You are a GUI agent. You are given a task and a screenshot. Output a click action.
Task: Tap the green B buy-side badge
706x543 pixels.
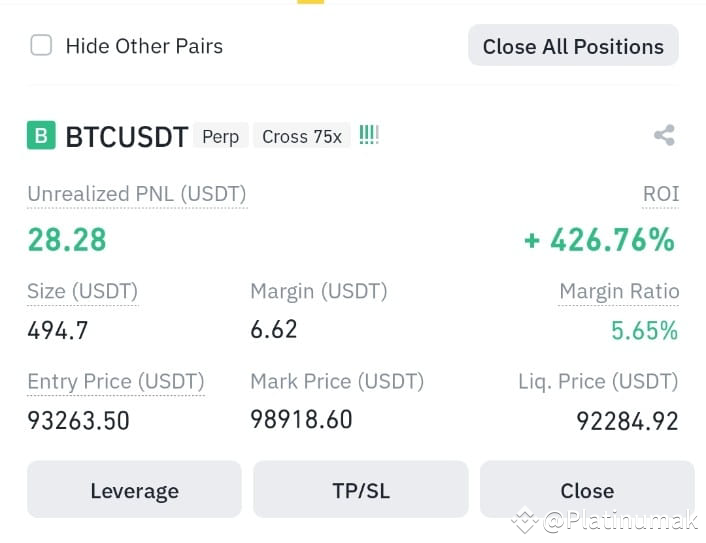click(41, 135)
